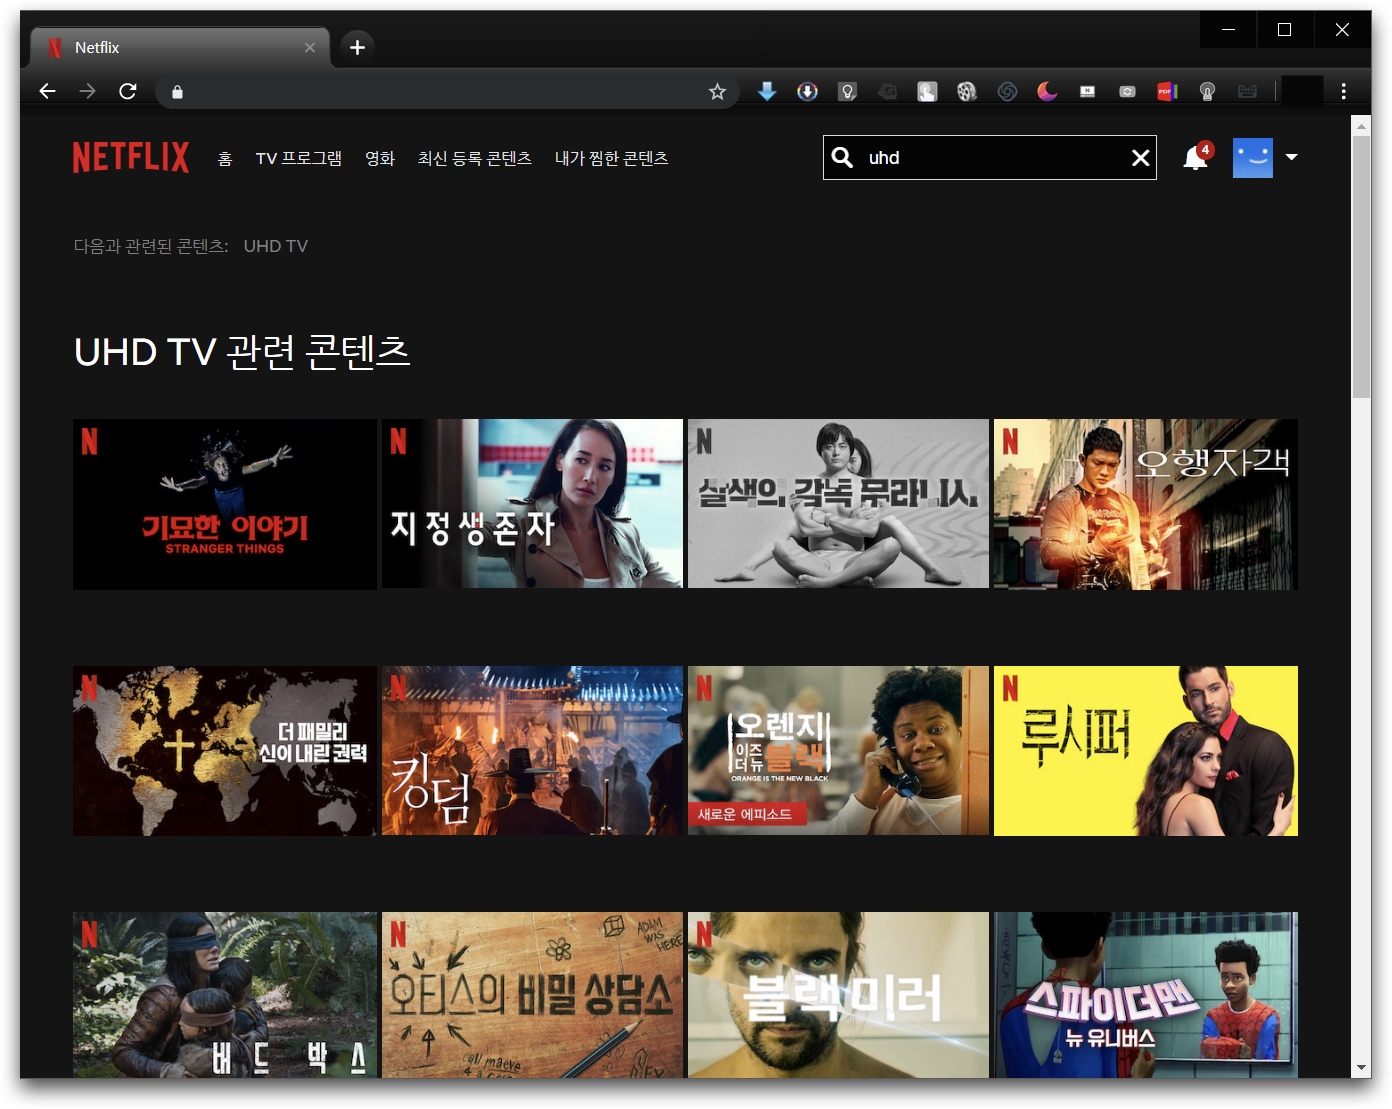This screenshot has width=1392, height=1109.
Task: Select the Netflix browser tab
Action: (180, 47)
